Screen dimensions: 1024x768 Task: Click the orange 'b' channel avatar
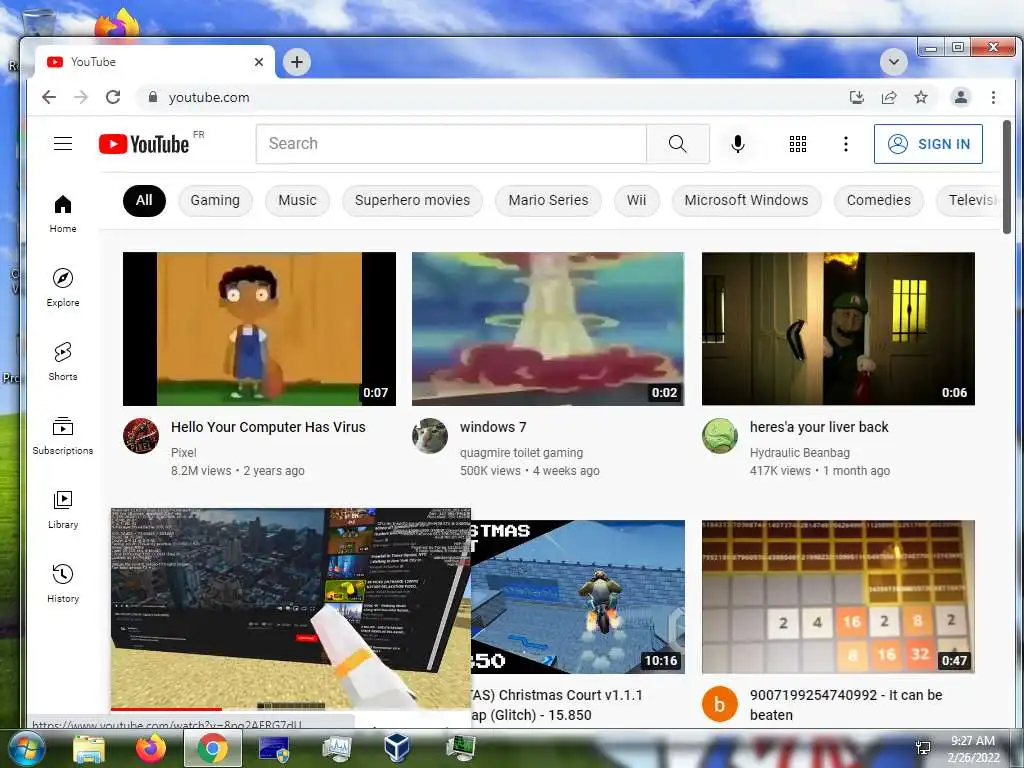pos(720,705)
